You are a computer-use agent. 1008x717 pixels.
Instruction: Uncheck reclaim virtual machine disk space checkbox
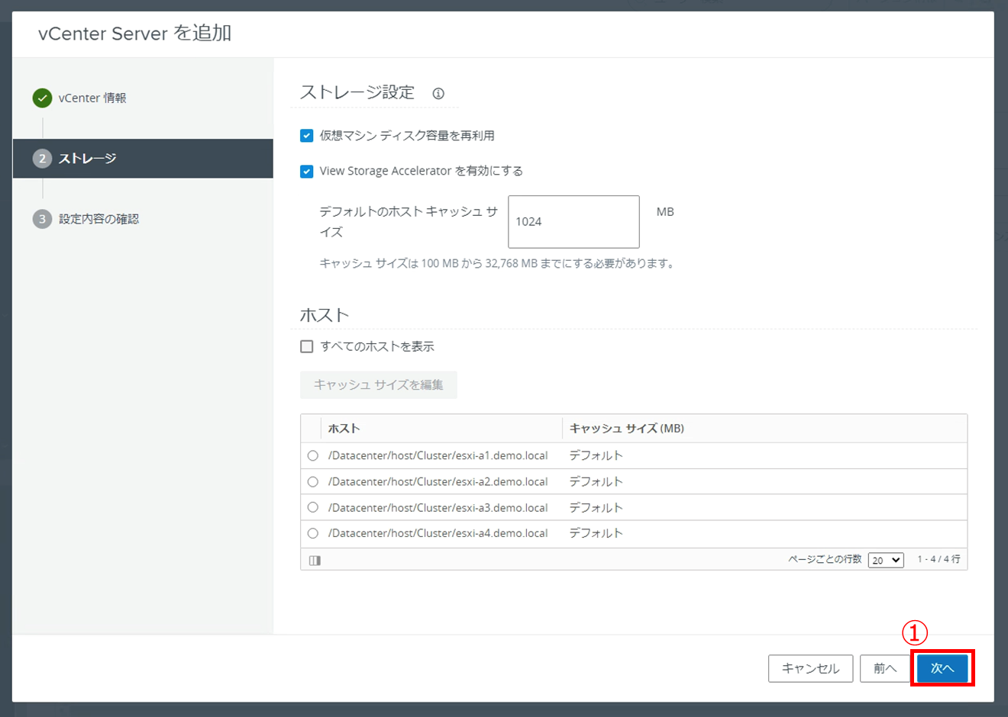307,135
